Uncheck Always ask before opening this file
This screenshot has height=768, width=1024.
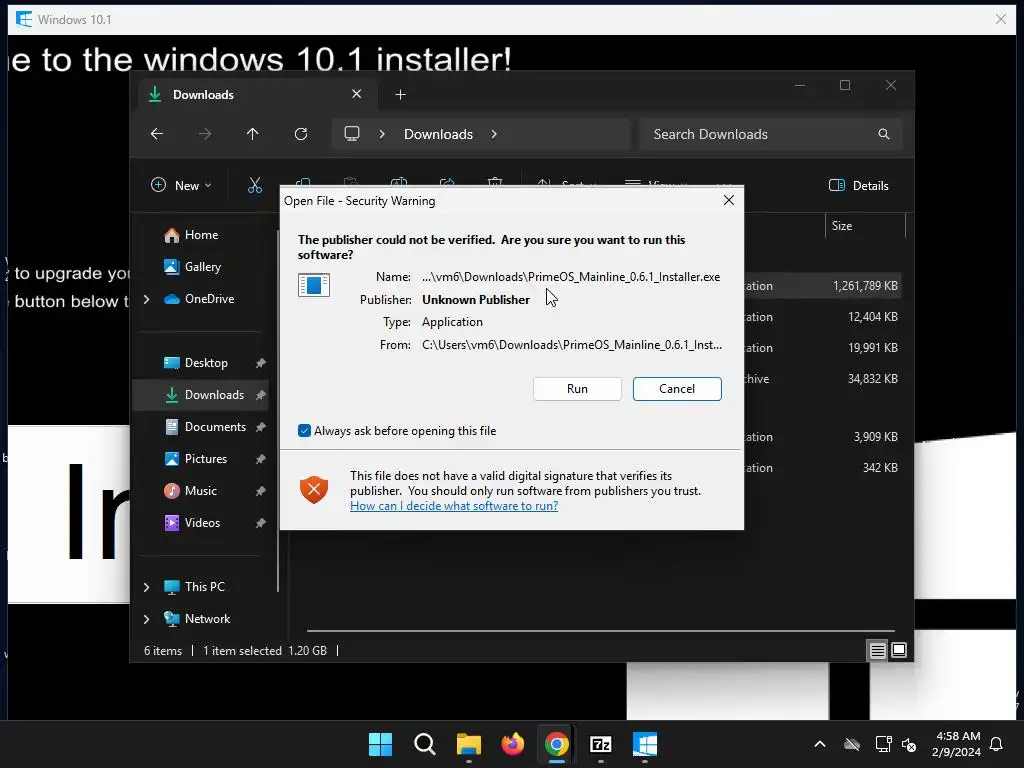pos(304,430)
